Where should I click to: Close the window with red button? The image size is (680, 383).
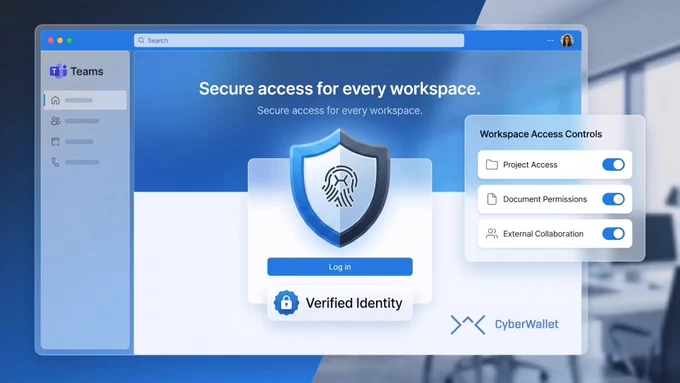coord(51,40)
